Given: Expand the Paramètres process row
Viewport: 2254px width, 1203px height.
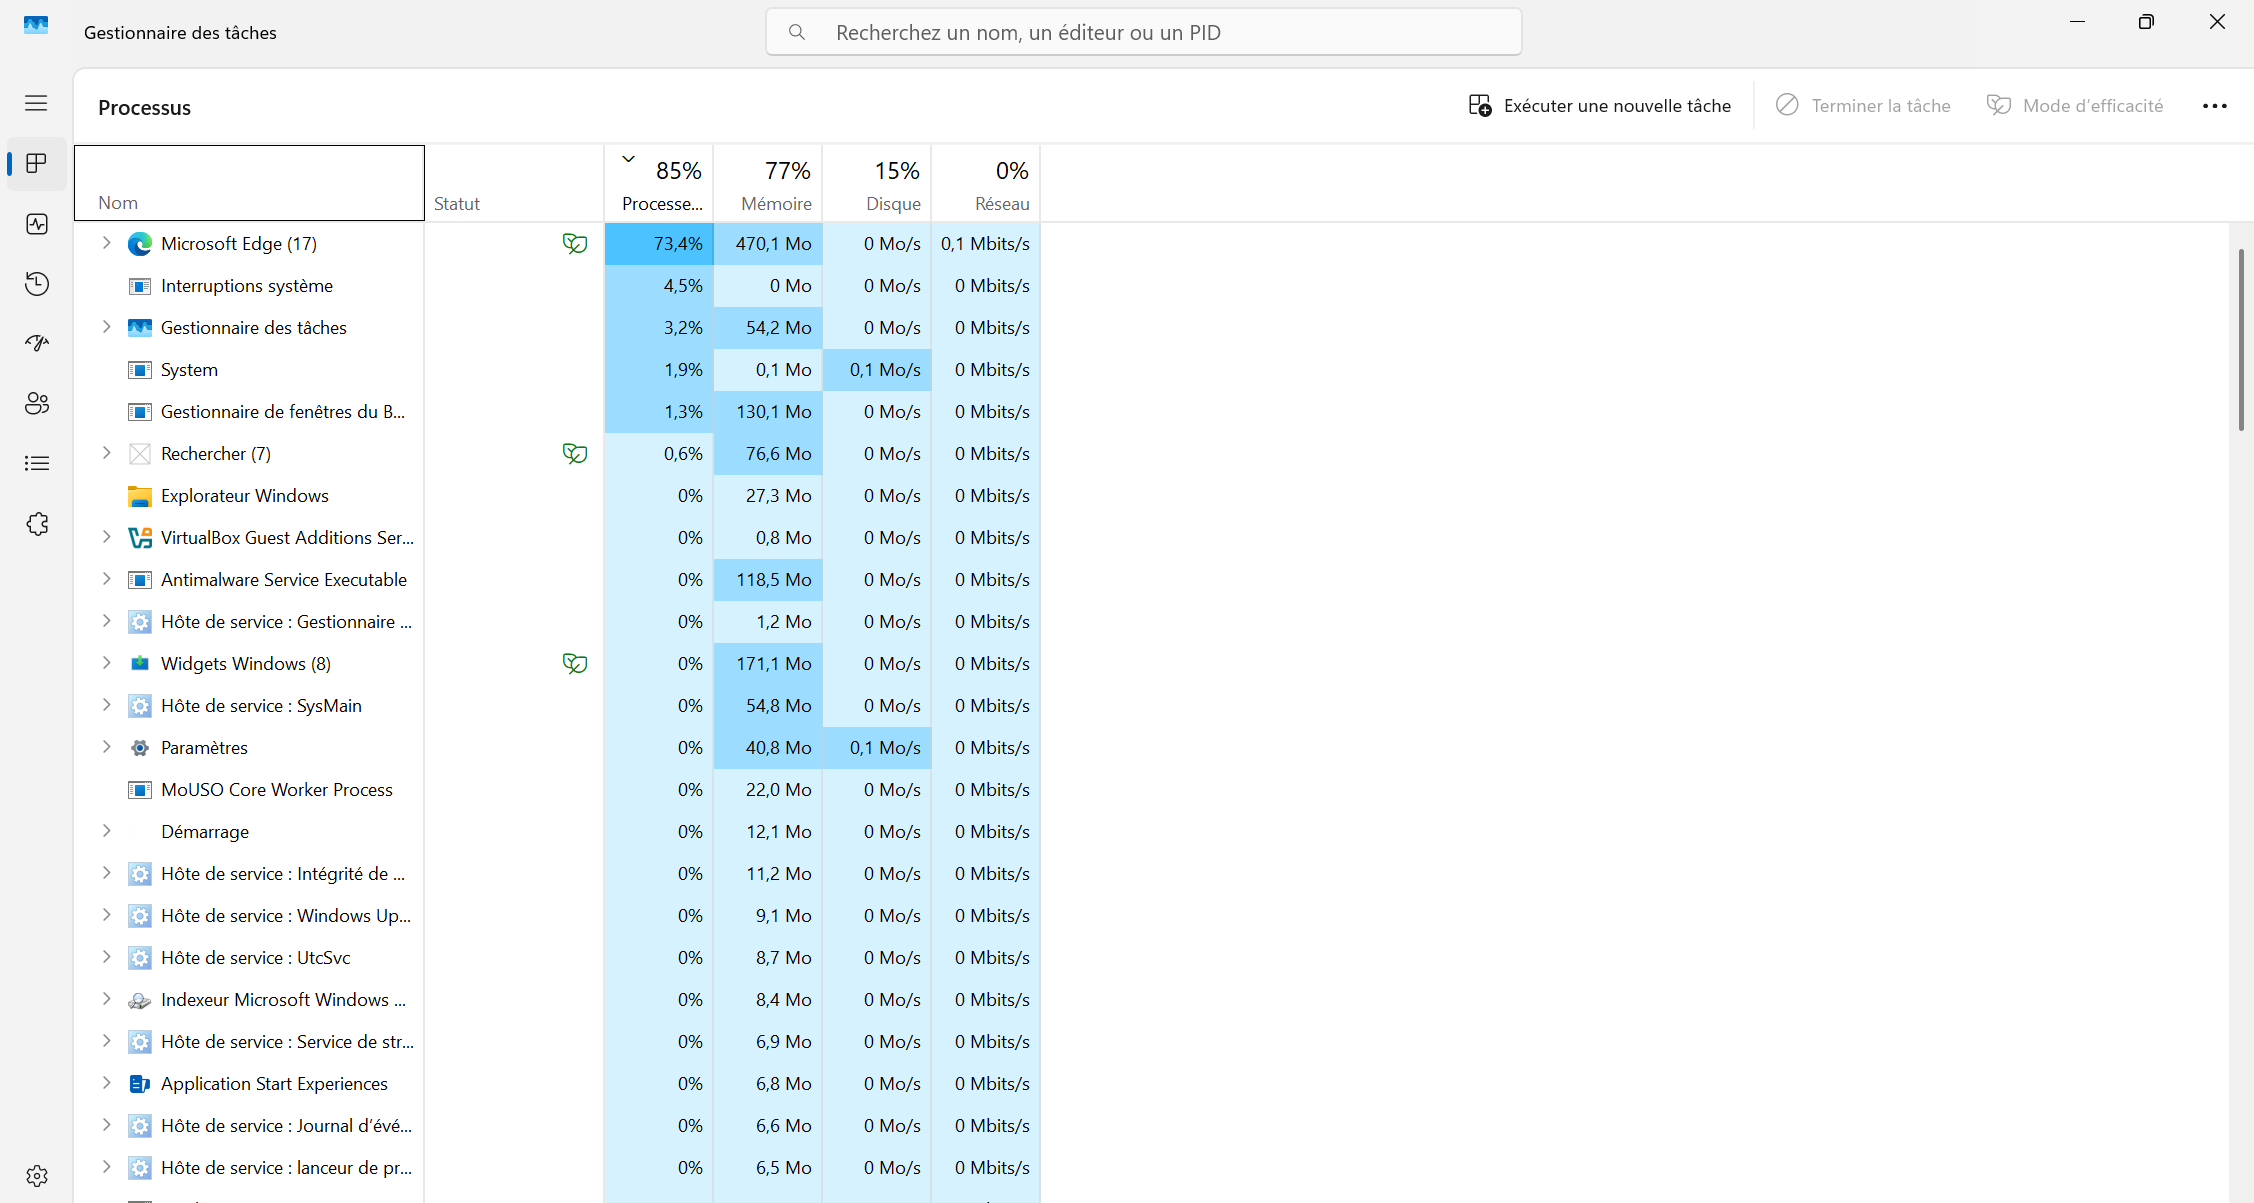Looking at the screenshot, I should pos(106,747).
